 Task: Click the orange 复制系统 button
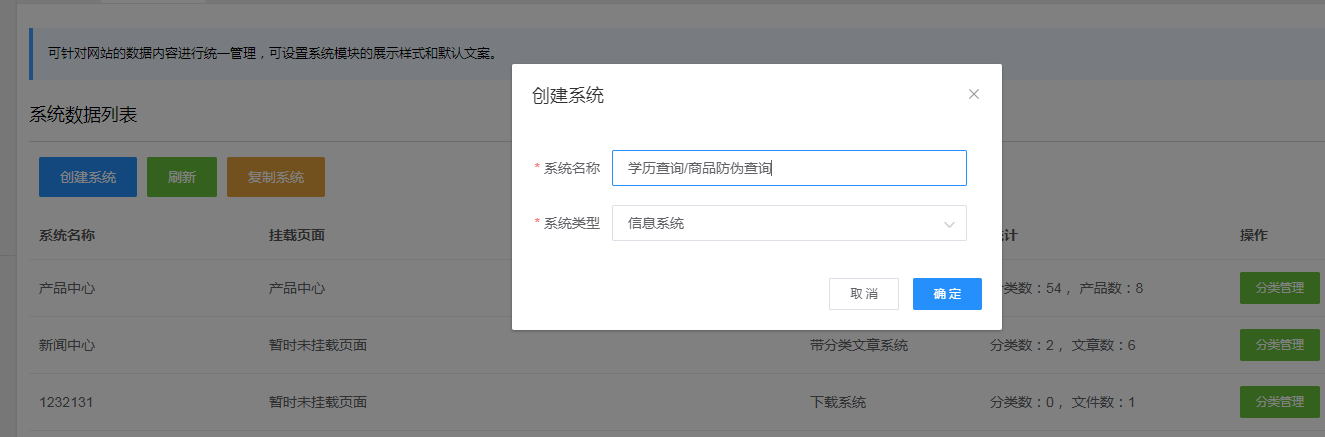[275, 177]
